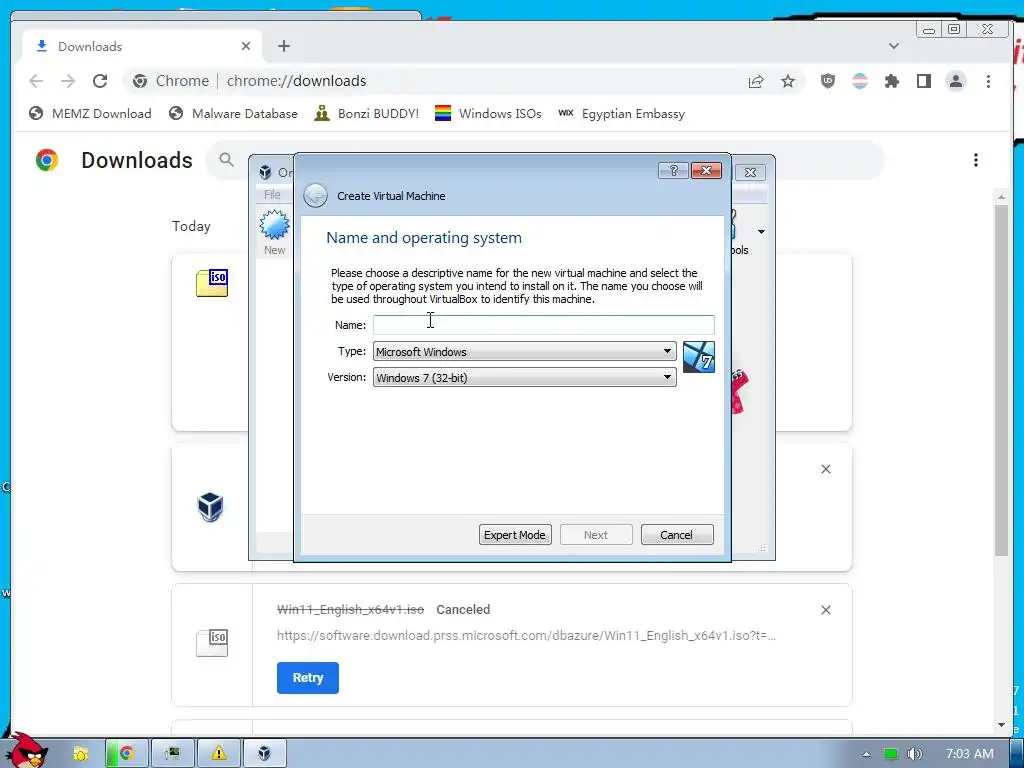Screen dimensions: 1024x768
Task: Open Windows ISOs bookmark
Action: coord(488,114)
